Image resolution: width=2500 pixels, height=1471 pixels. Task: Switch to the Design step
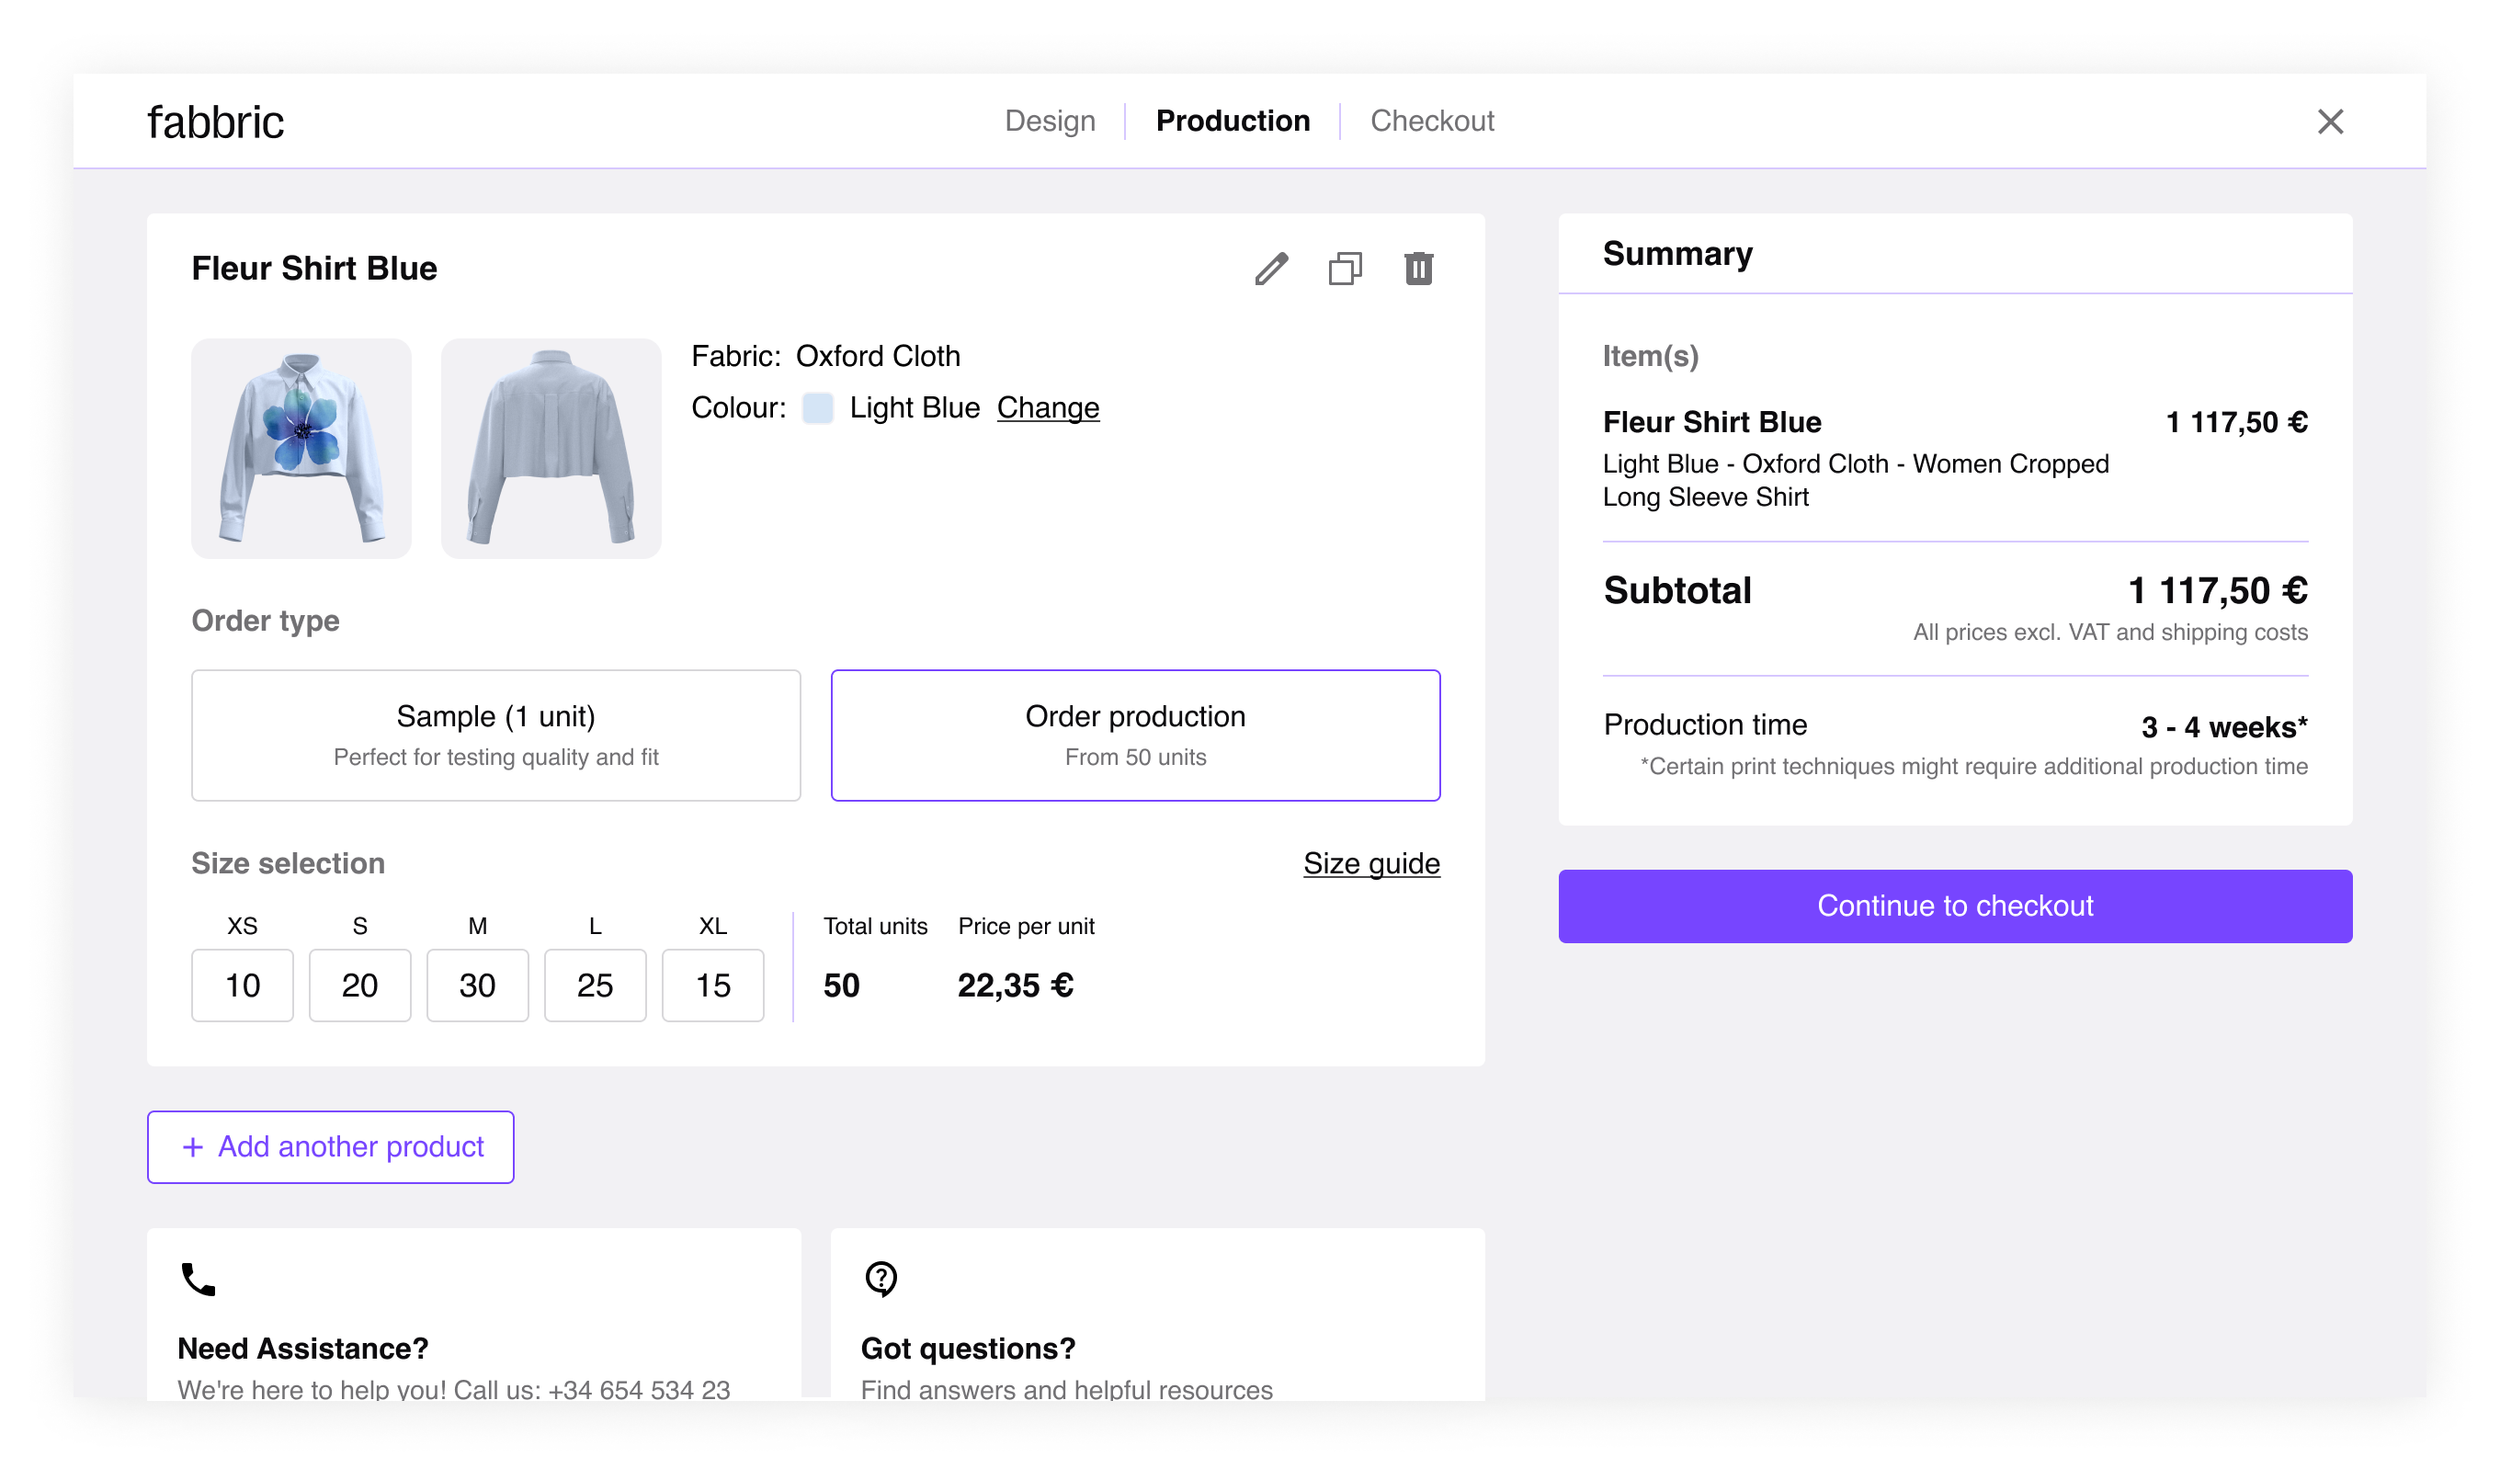pos(1050,121)
